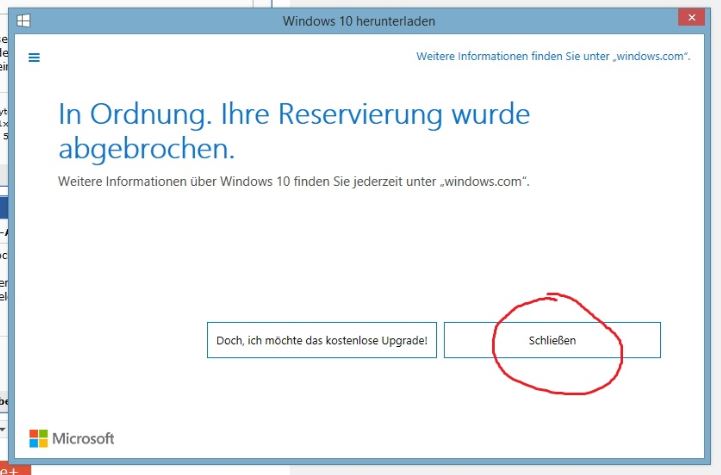
Task: Open the "Weitere Informationen finden Sie unter" link
Action: click(553, 56)
